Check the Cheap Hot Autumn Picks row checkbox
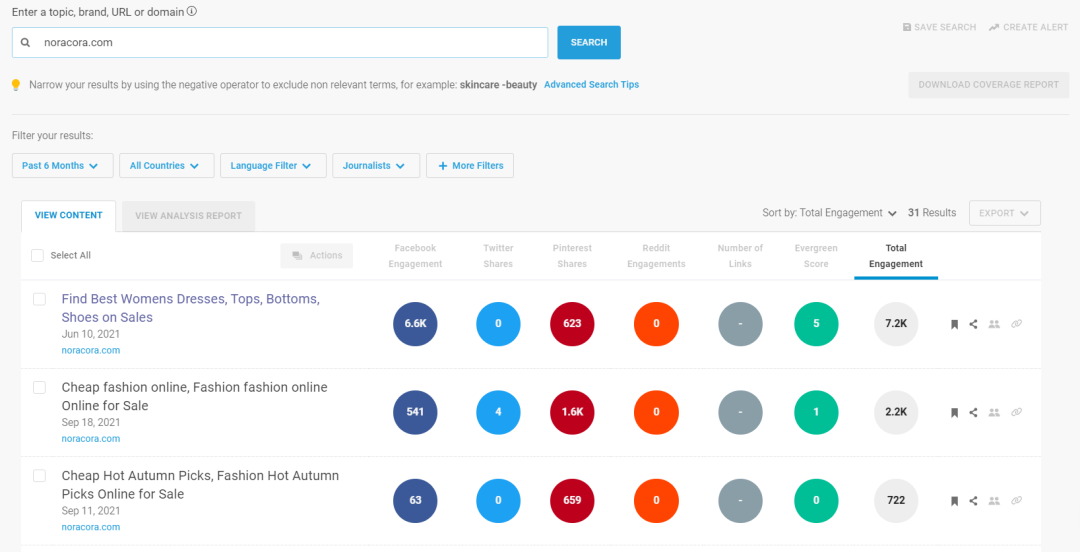Screen dimensions: 1080x552 pyautogui.click(x=39, y=476)
